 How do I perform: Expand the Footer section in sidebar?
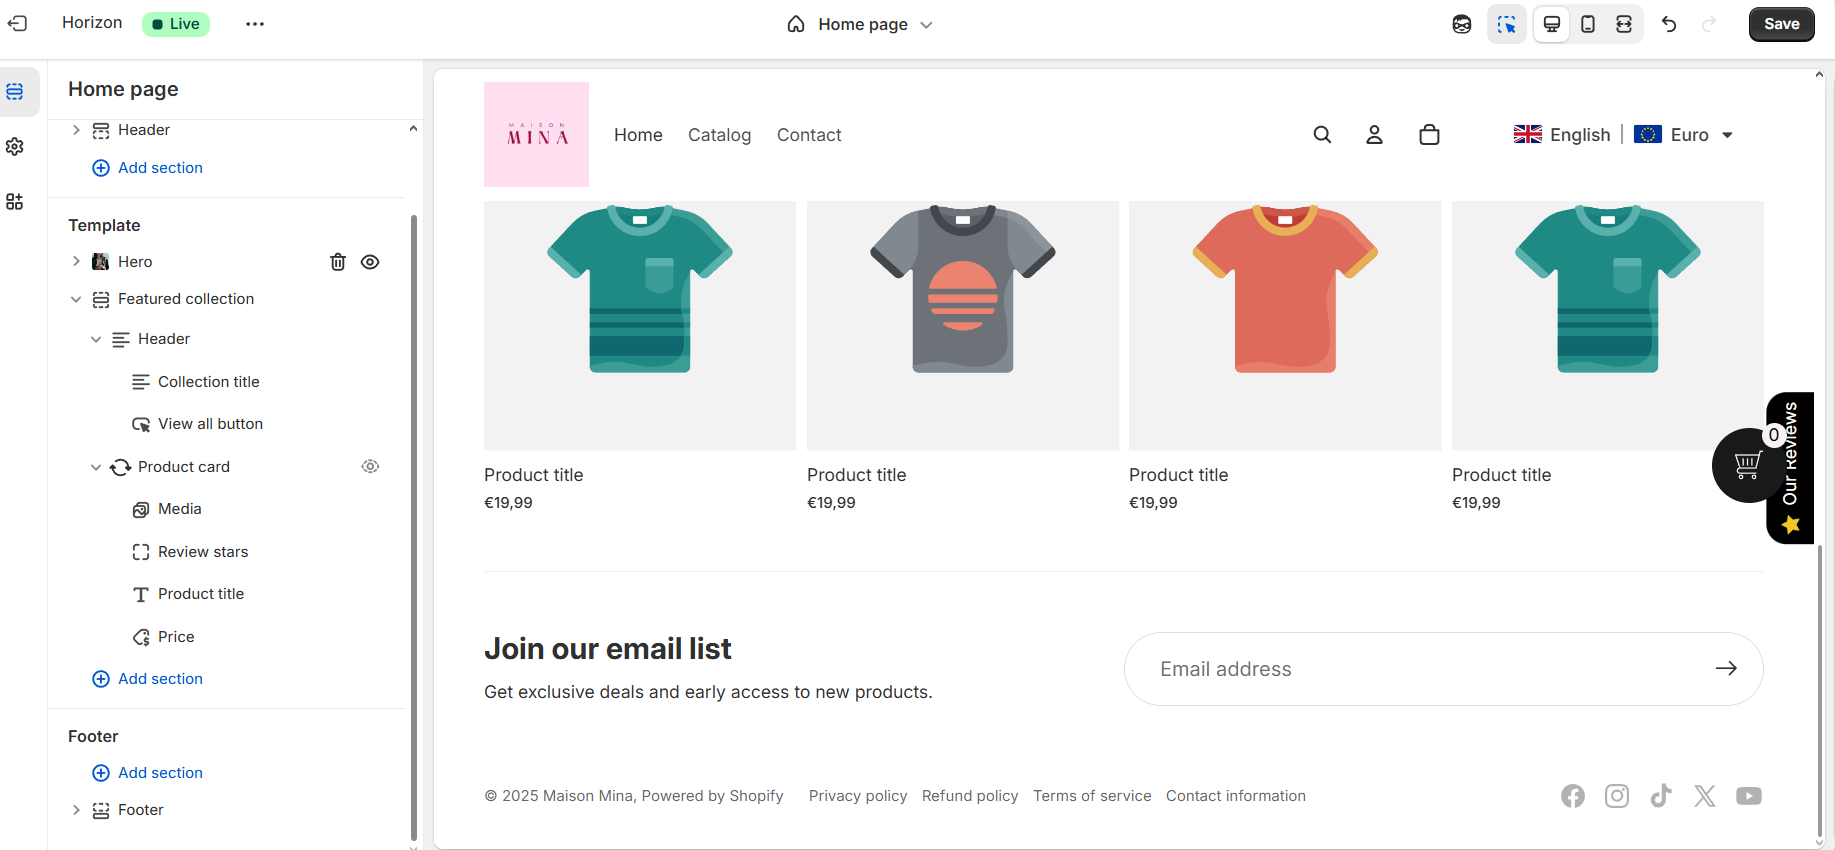tap(76, 810)
